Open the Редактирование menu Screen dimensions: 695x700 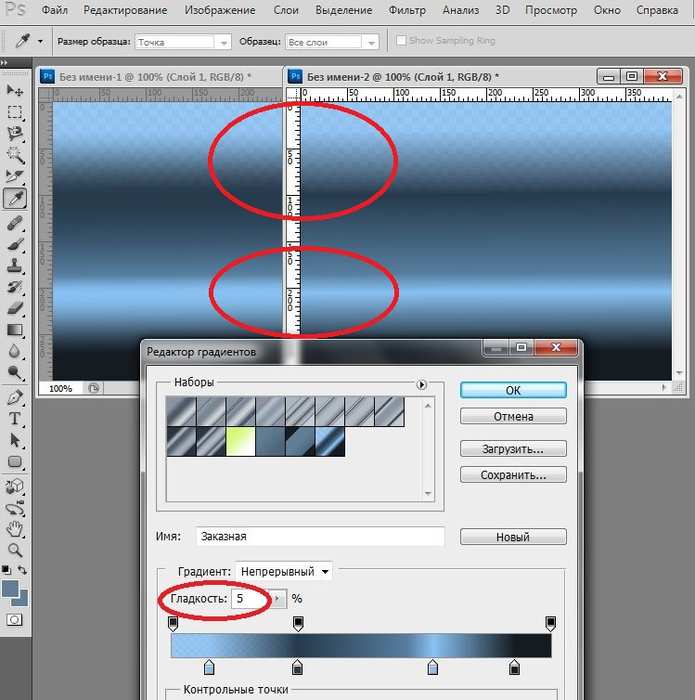pos(125,10)
